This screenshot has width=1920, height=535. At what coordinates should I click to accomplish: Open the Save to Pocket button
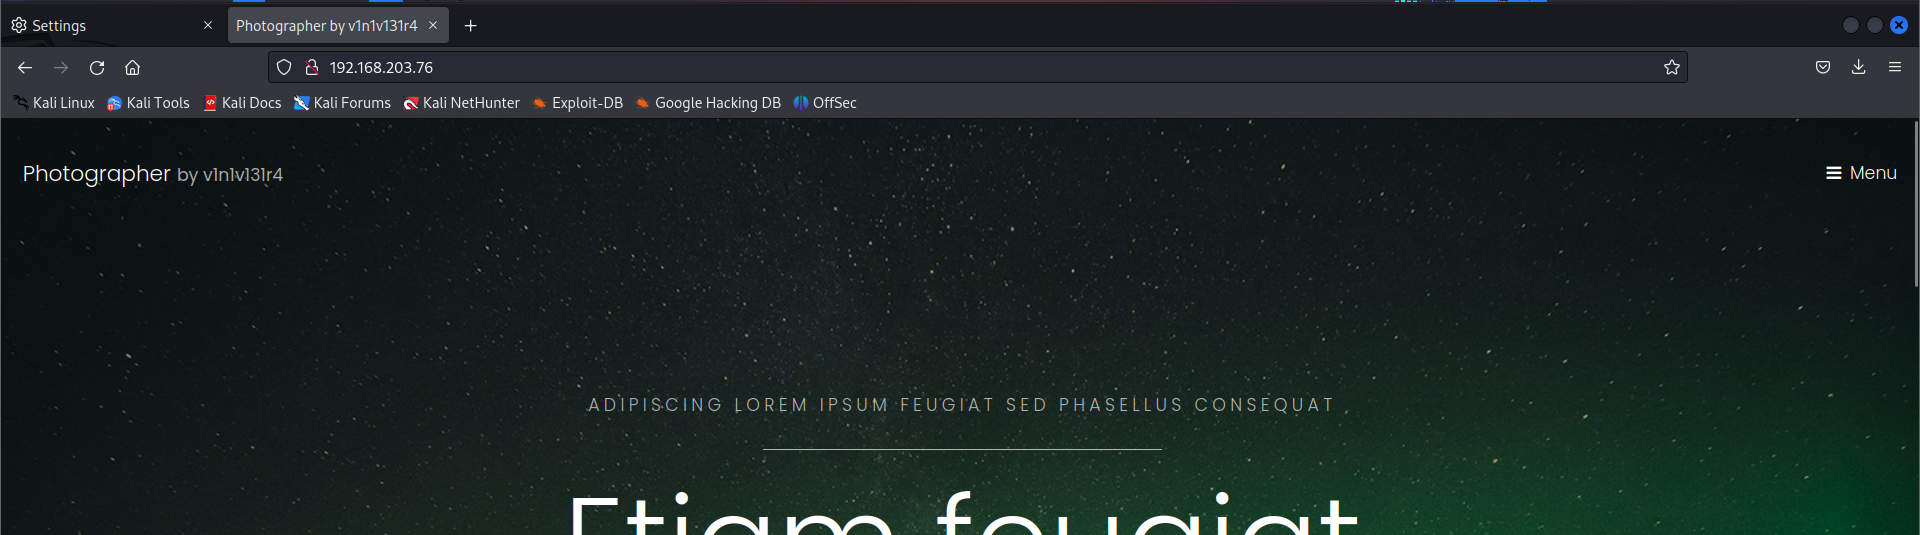pyautogui.click(x=1823, y=67)
